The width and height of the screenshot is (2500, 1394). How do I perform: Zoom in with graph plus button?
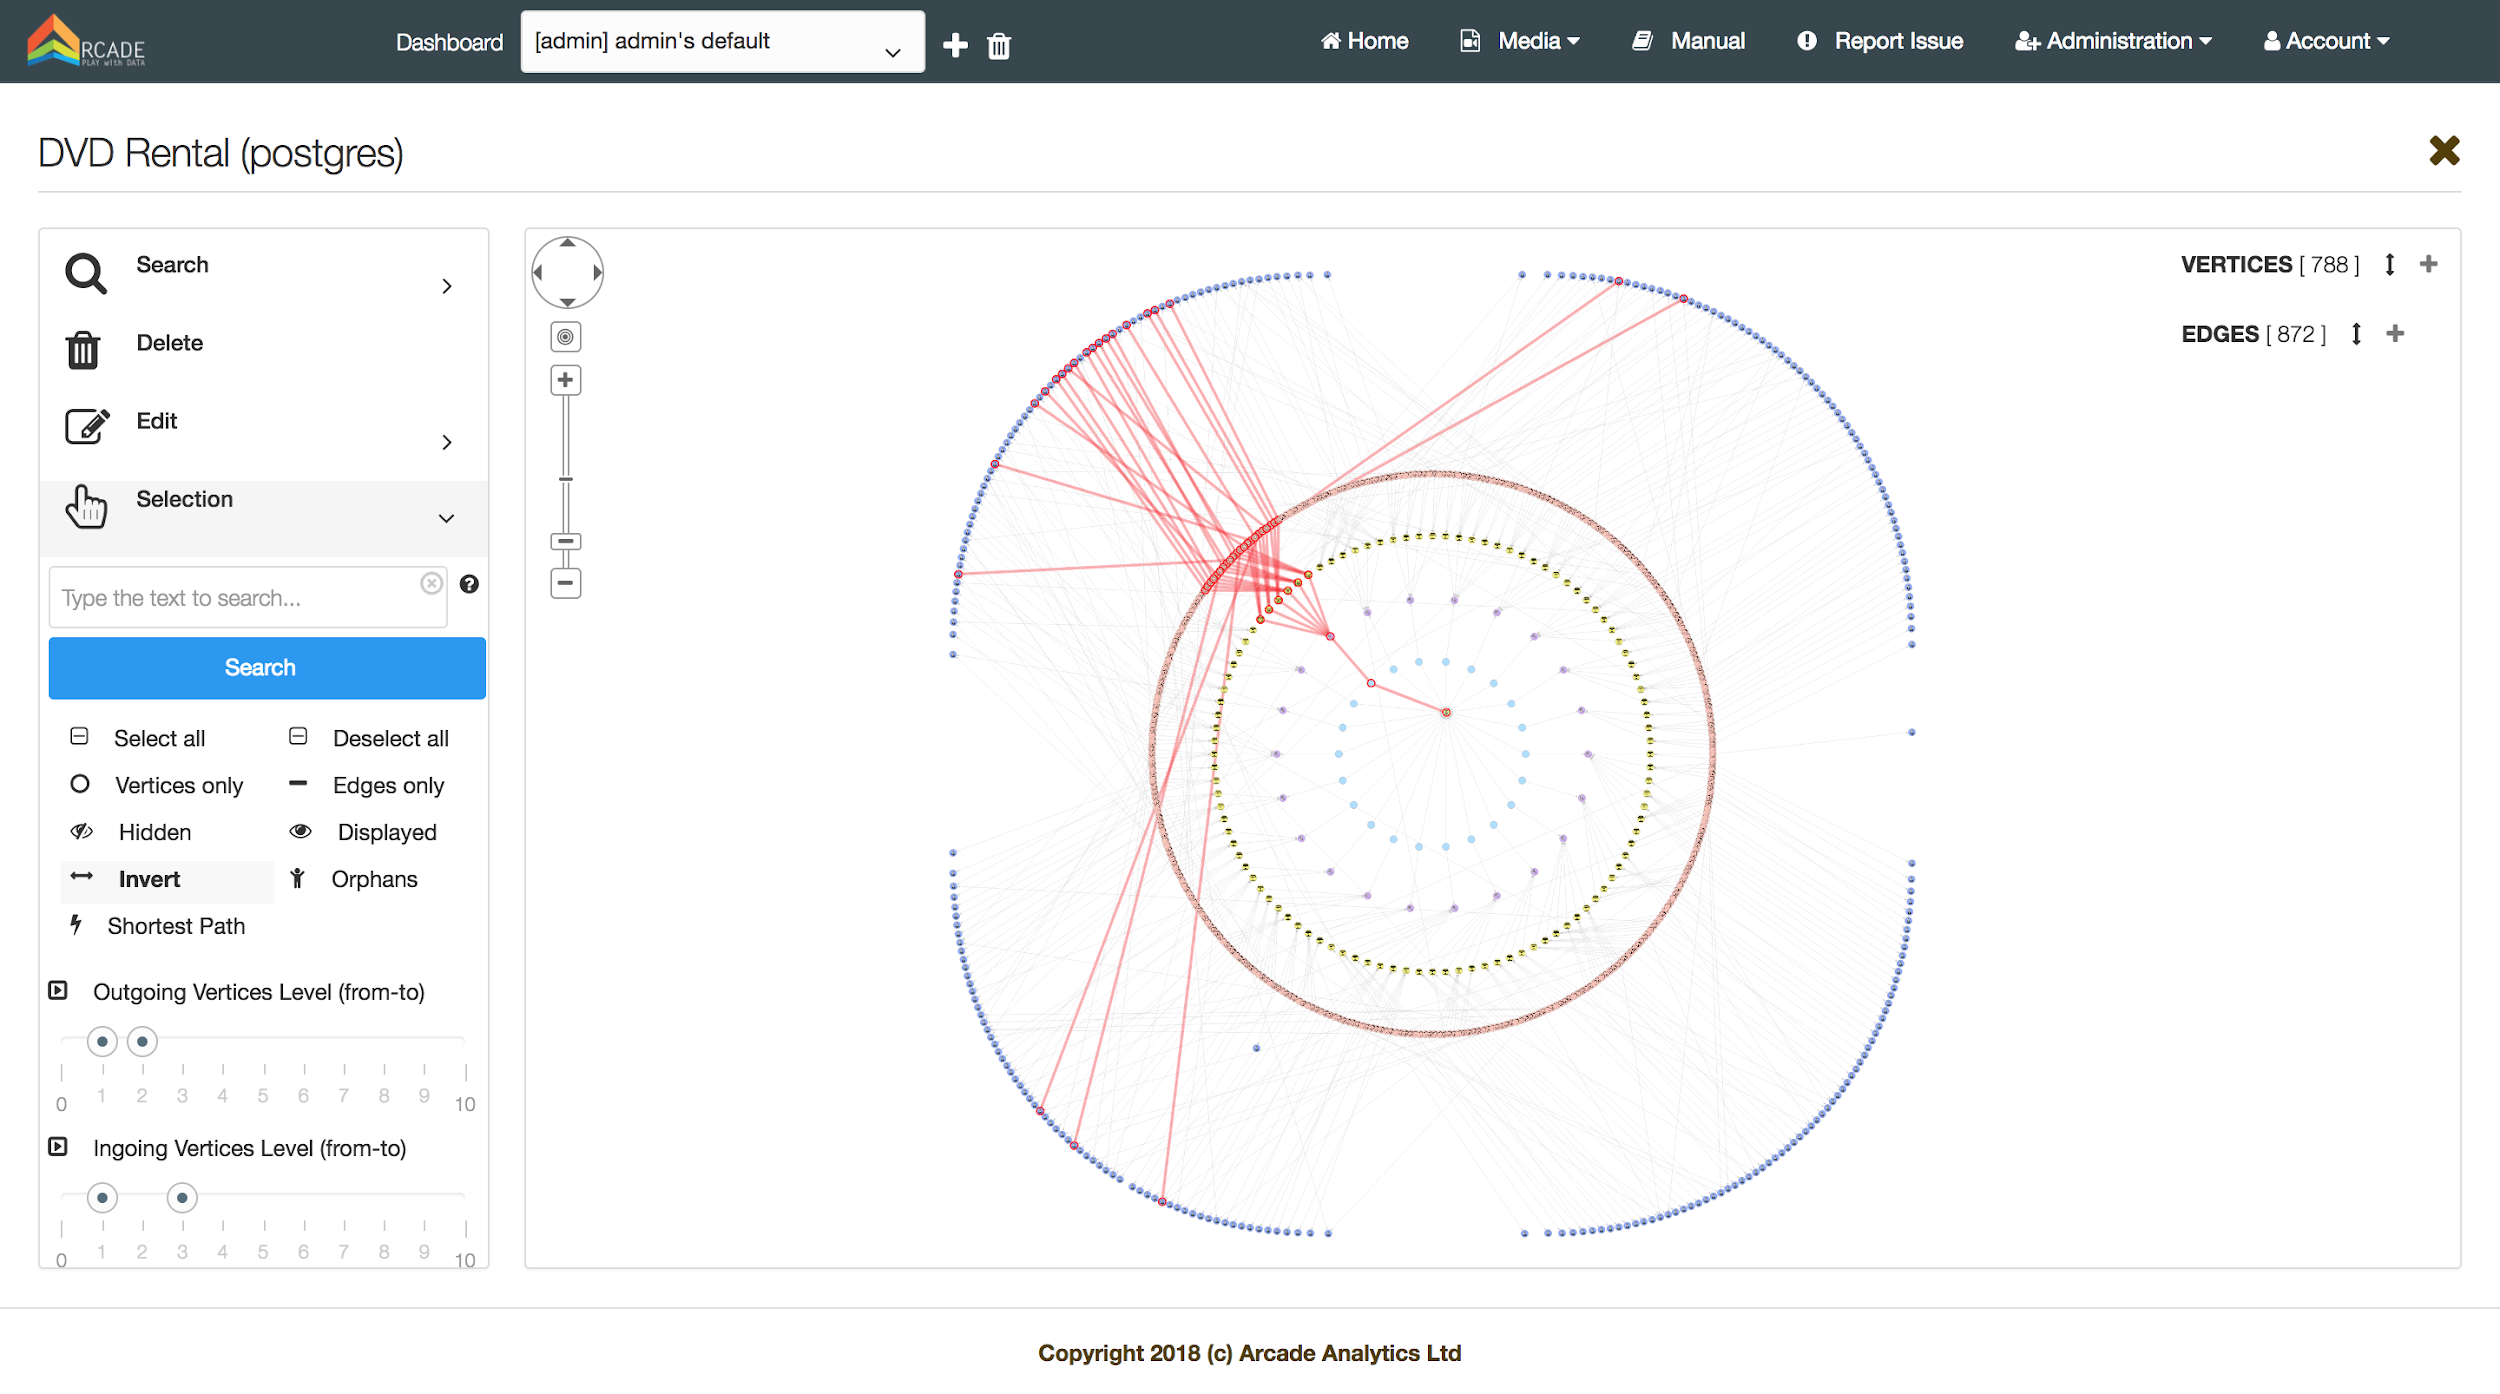pyautogui.click(x=566, y=380)
